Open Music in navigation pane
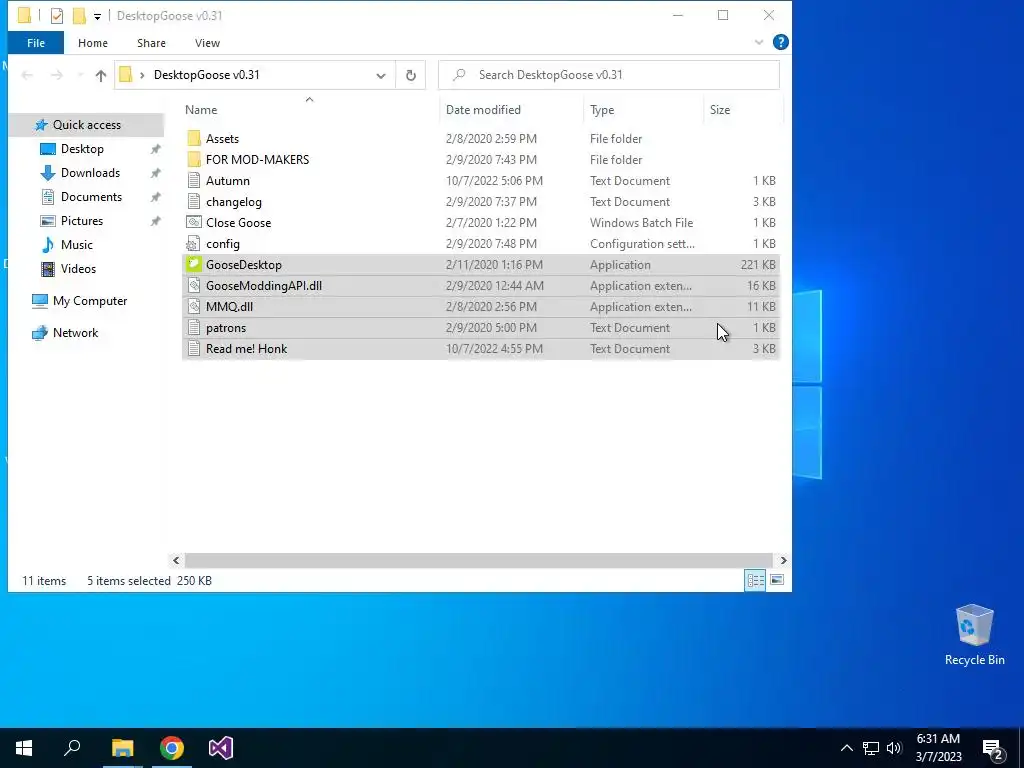Image resolution: width=1024 pixels, height=768 pixels. [x=76, y=245]
